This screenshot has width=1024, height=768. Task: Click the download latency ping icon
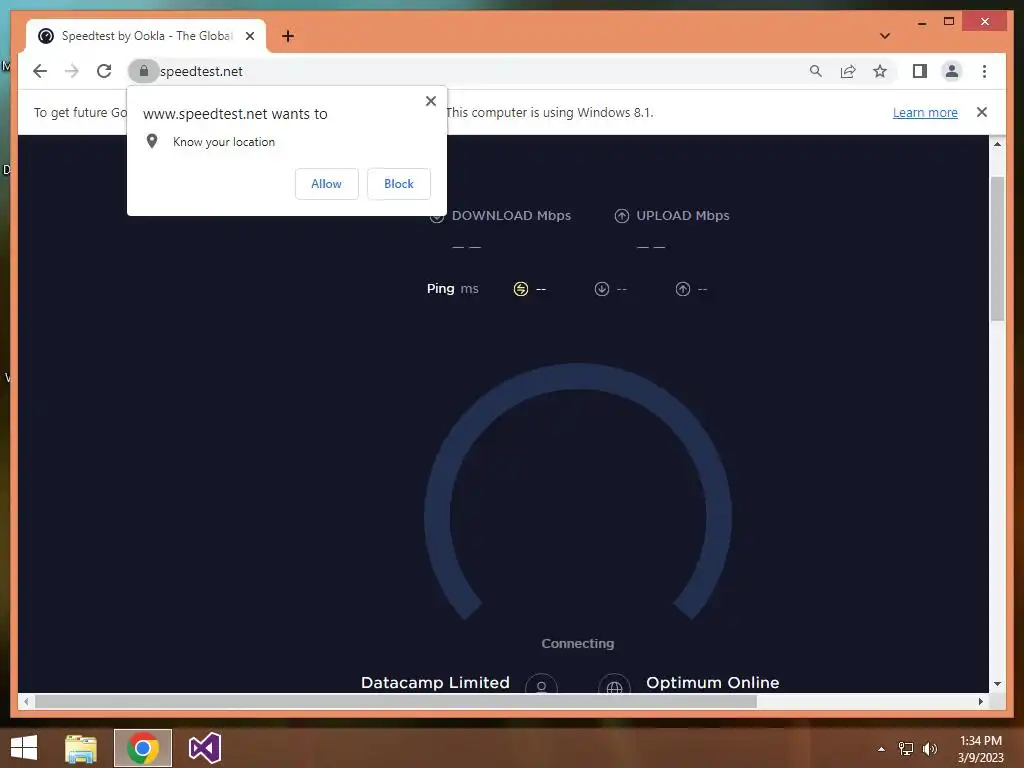click(602, 289)
